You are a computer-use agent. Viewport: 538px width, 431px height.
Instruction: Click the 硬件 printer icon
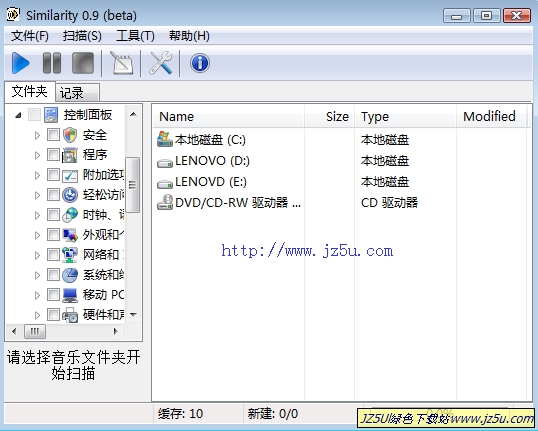tap(70, 315)
